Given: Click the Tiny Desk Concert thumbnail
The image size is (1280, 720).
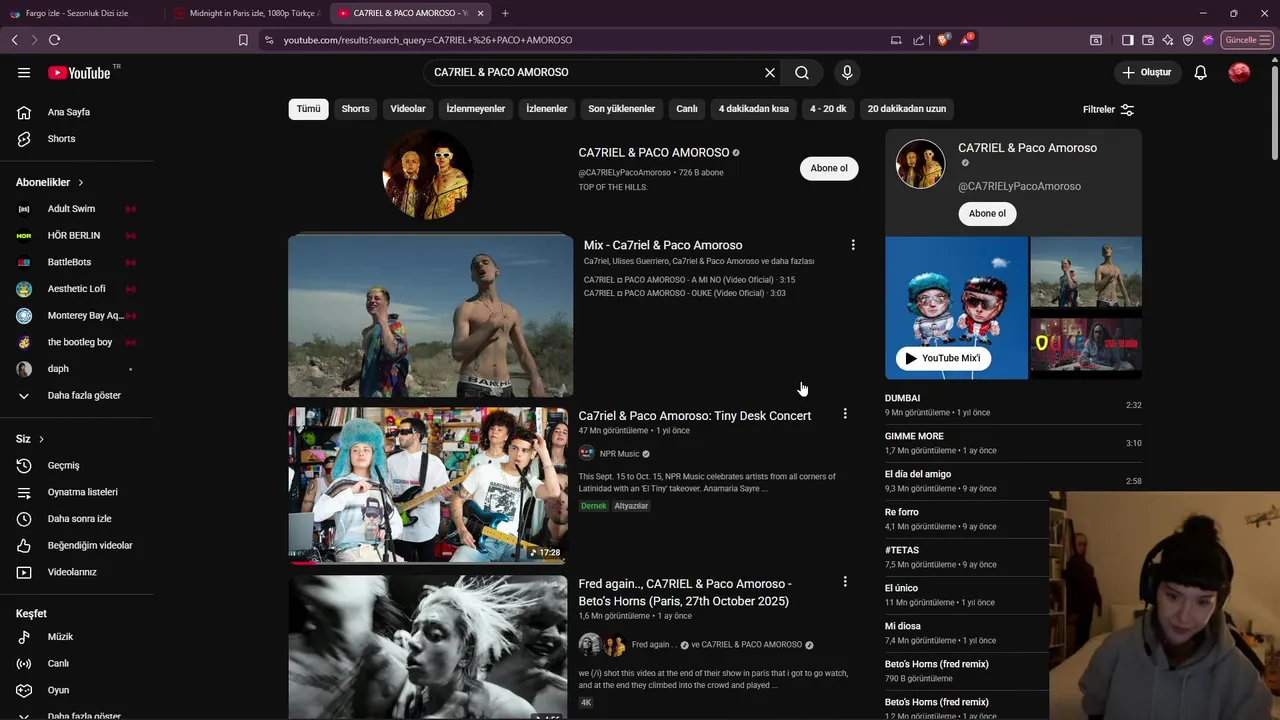Looking at the screenshot, I should pos(428,485).
